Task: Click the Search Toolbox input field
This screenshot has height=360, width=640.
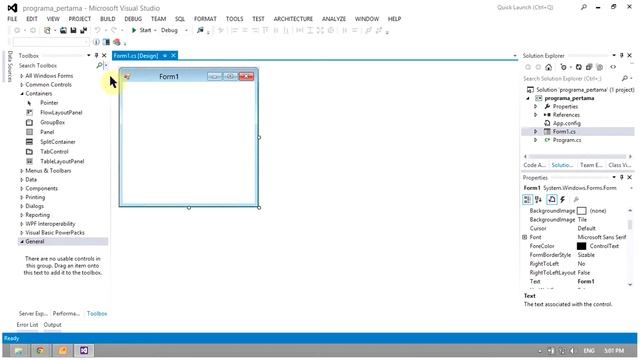Action: pyautogui.click(x=56, y=65)
